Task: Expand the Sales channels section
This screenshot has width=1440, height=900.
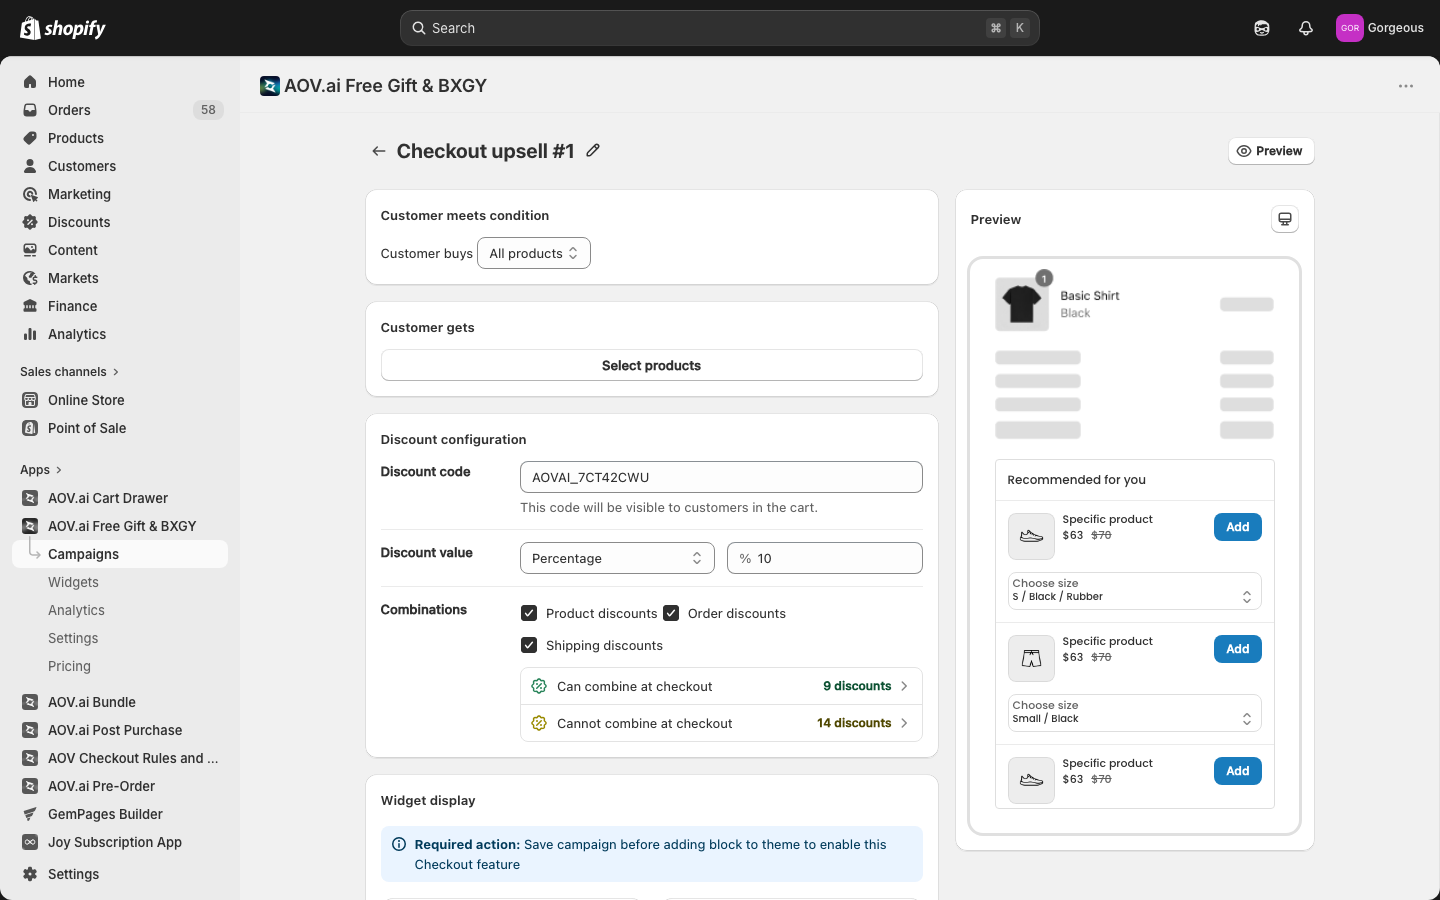Action: click(x=70, y=372)
